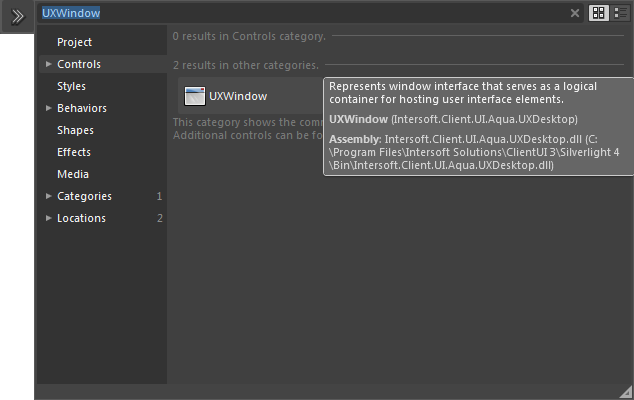Expand the Controls category arrow
This screenshot has height=400, width=634.
tap(49, 64)
